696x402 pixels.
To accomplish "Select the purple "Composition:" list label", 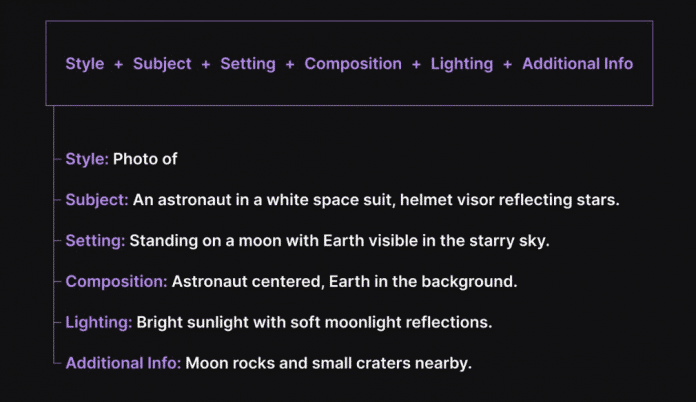I will pos(116,282).
